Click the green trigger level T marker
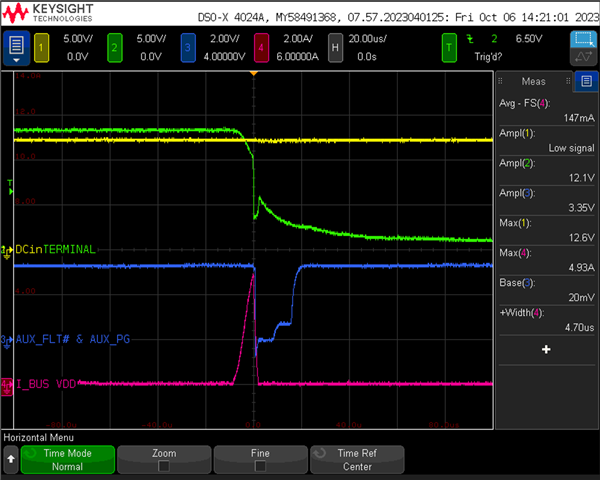 pyautogui.click(x=10, y=187)
